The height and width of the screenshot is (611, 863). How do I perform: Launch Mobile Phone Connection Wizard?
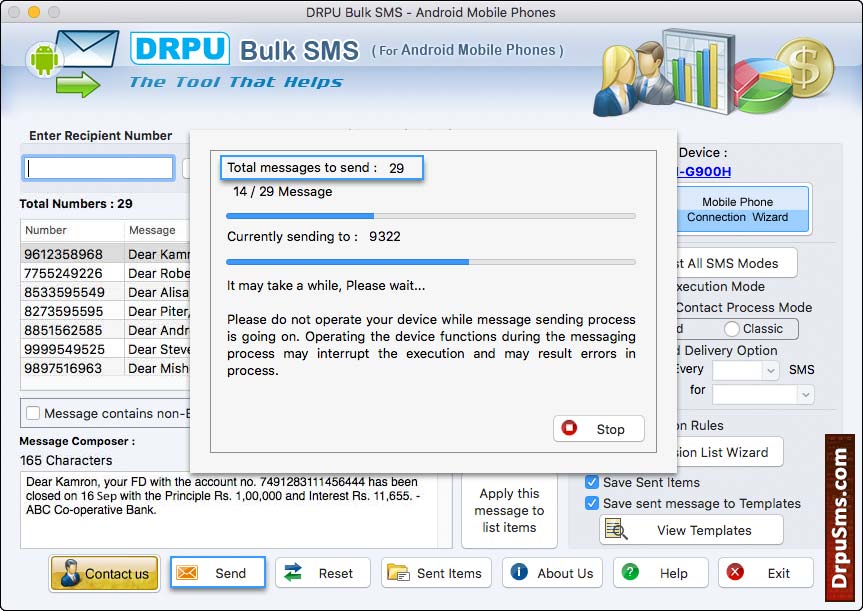[742, 209]
